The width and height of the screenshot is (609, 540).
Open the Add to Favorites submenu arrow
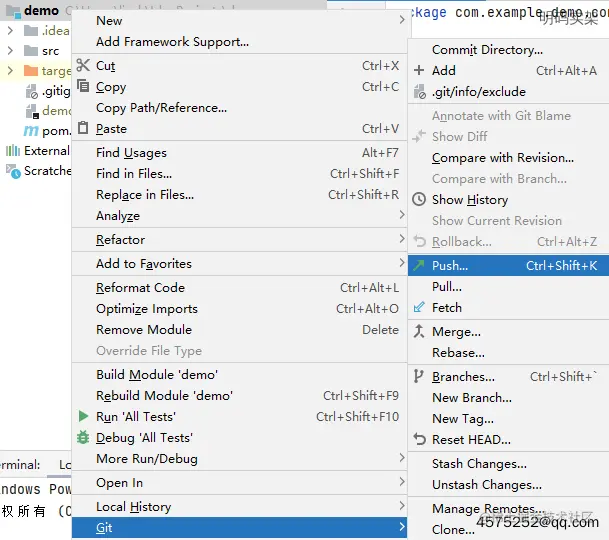click(x=402, y=263)
